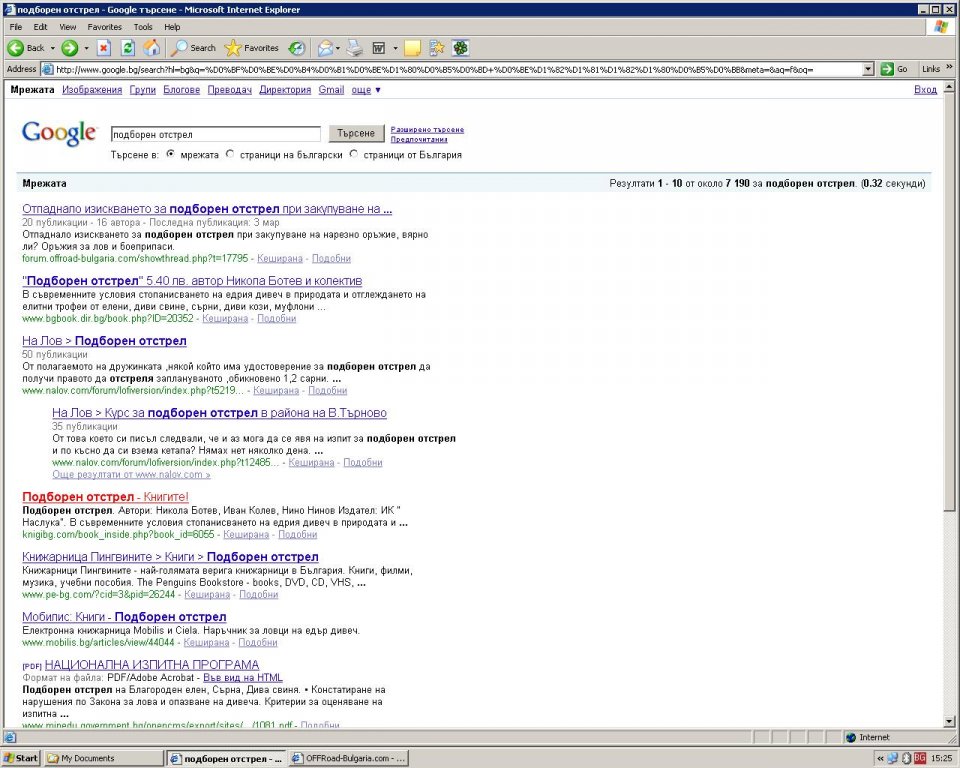Edit page with Word icon

click(x=379, y=48)
